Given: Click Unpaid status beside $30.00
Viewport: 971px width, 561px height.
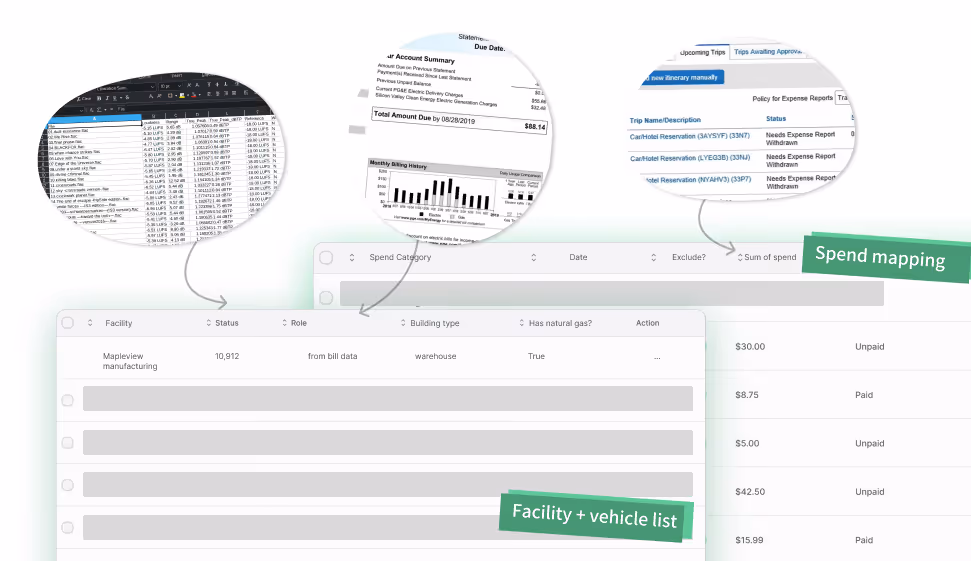Looking at the screenshot, I should tap(869, 347).
